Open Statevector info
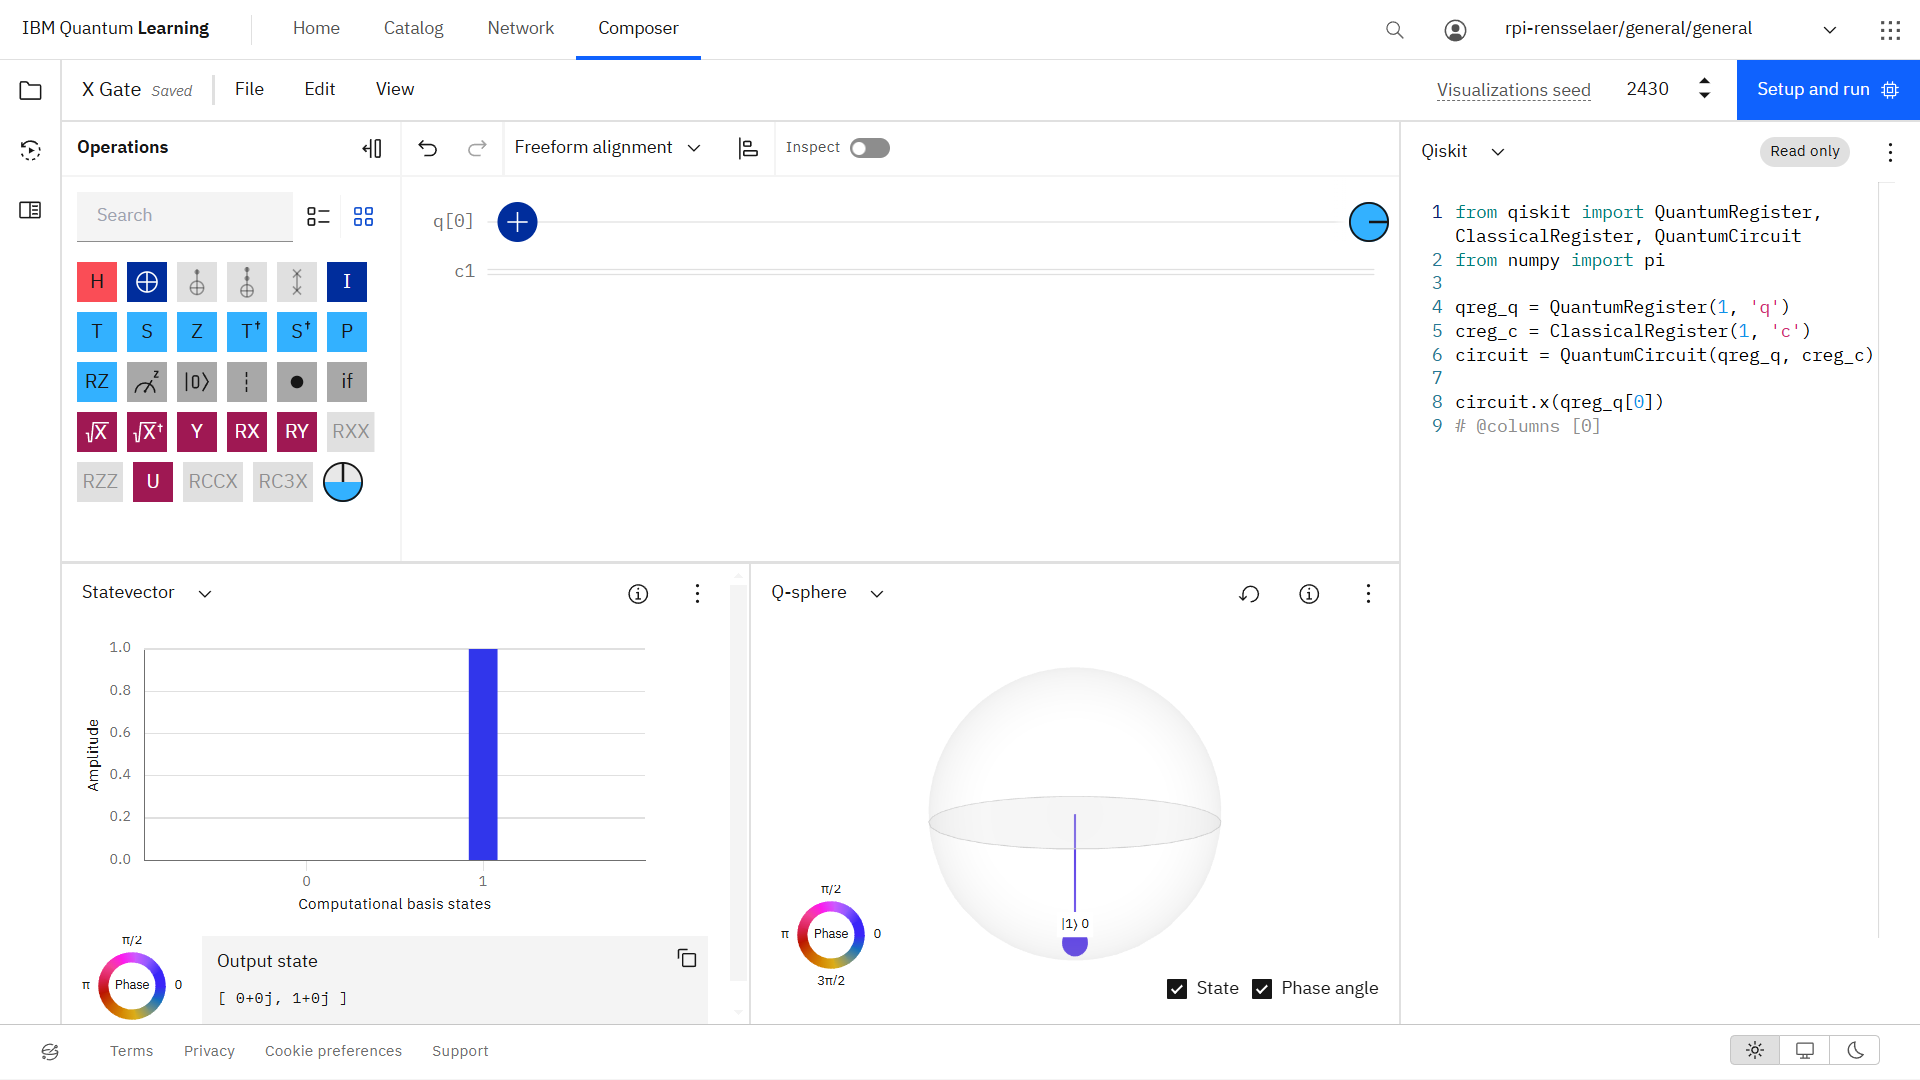This screenshot has width=1920, height=1080. point(638,594)
